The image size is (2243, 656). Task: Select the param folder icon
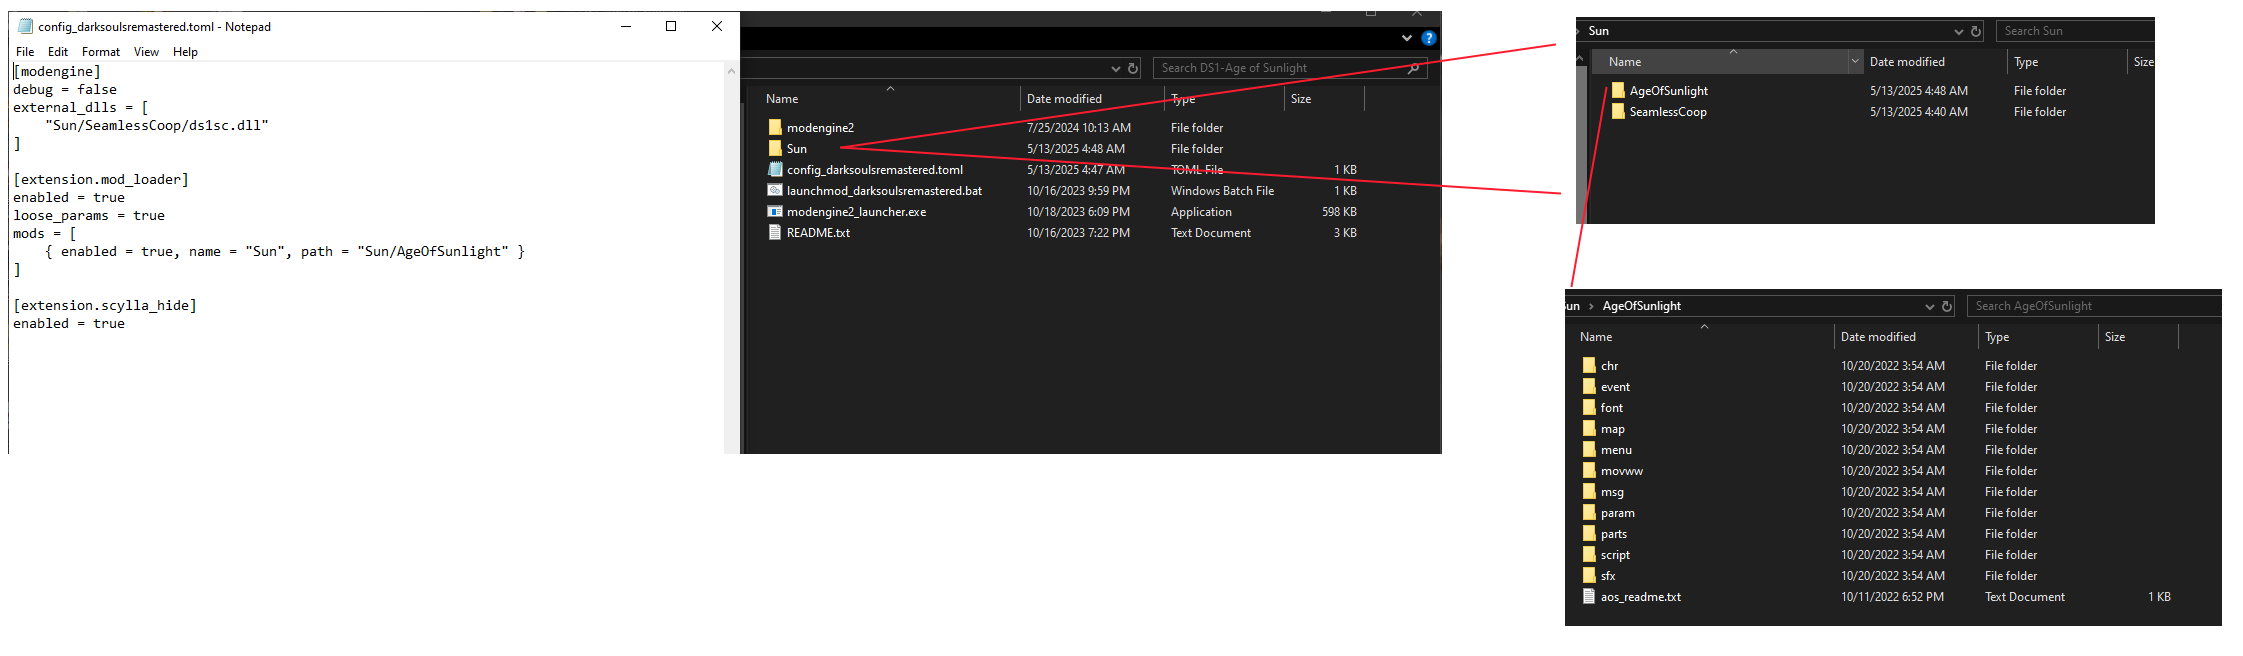[1589, 512]
